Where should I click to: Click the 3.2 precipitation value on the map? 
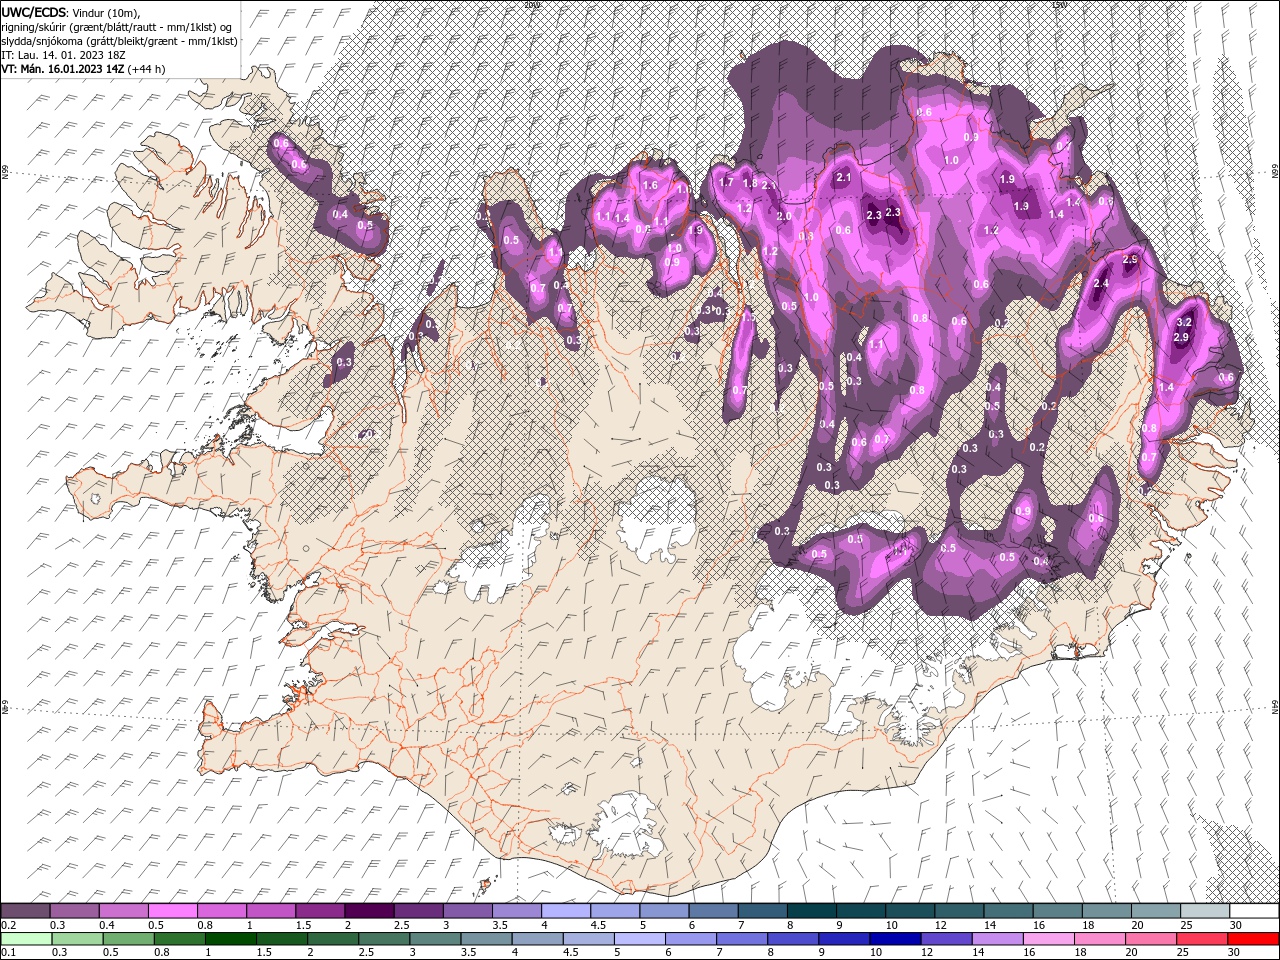[1185, 322]
